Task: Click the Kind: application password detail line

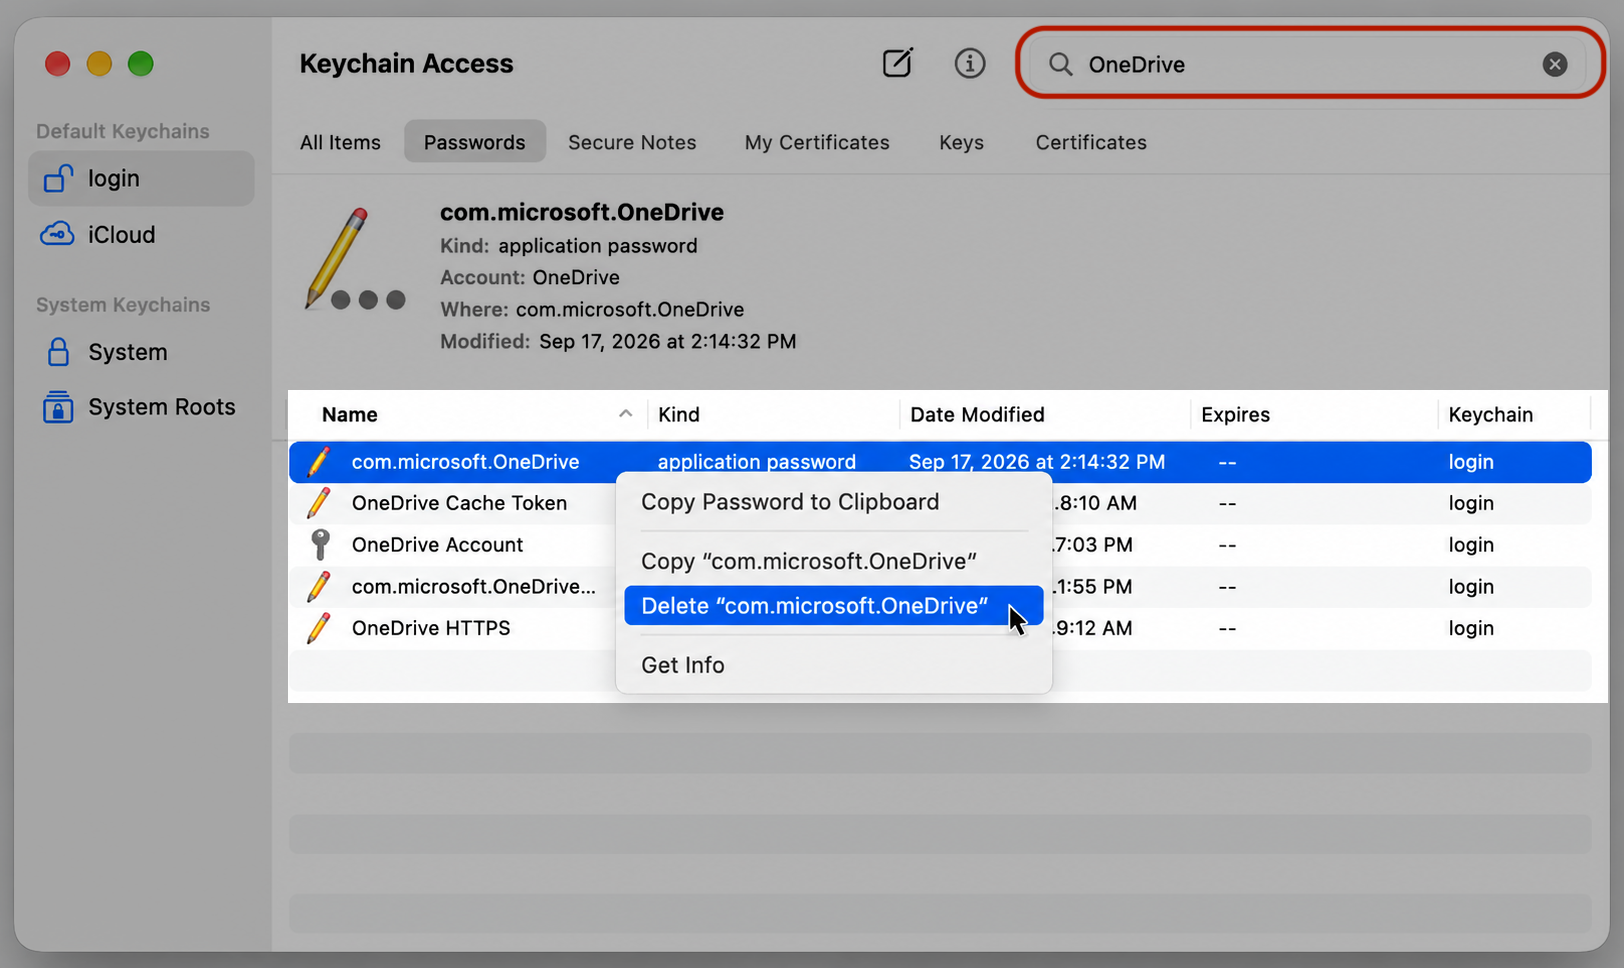Action: 569,245
